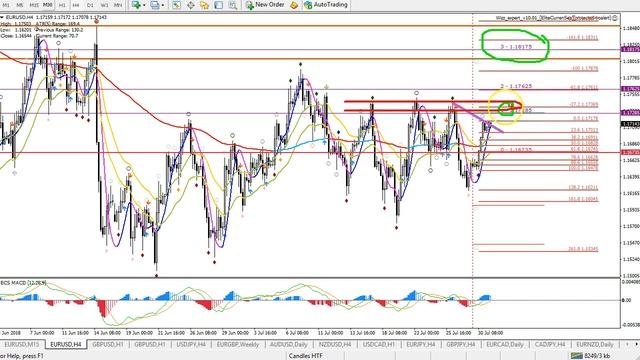This screenshot has height=360, width=640.
Task: Click the red 1.16735 price axis tag
Action: click(x=630, y=152)
